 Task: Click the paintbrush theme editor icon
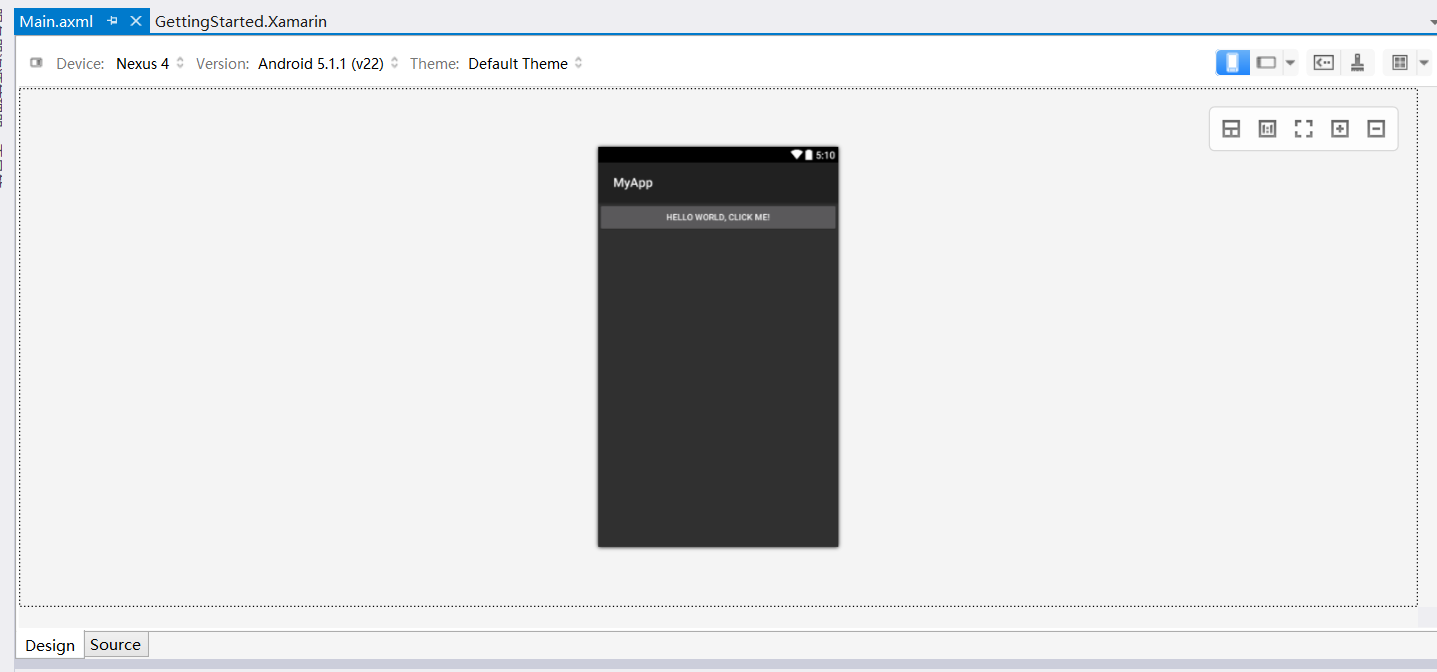coord(1357,63)
